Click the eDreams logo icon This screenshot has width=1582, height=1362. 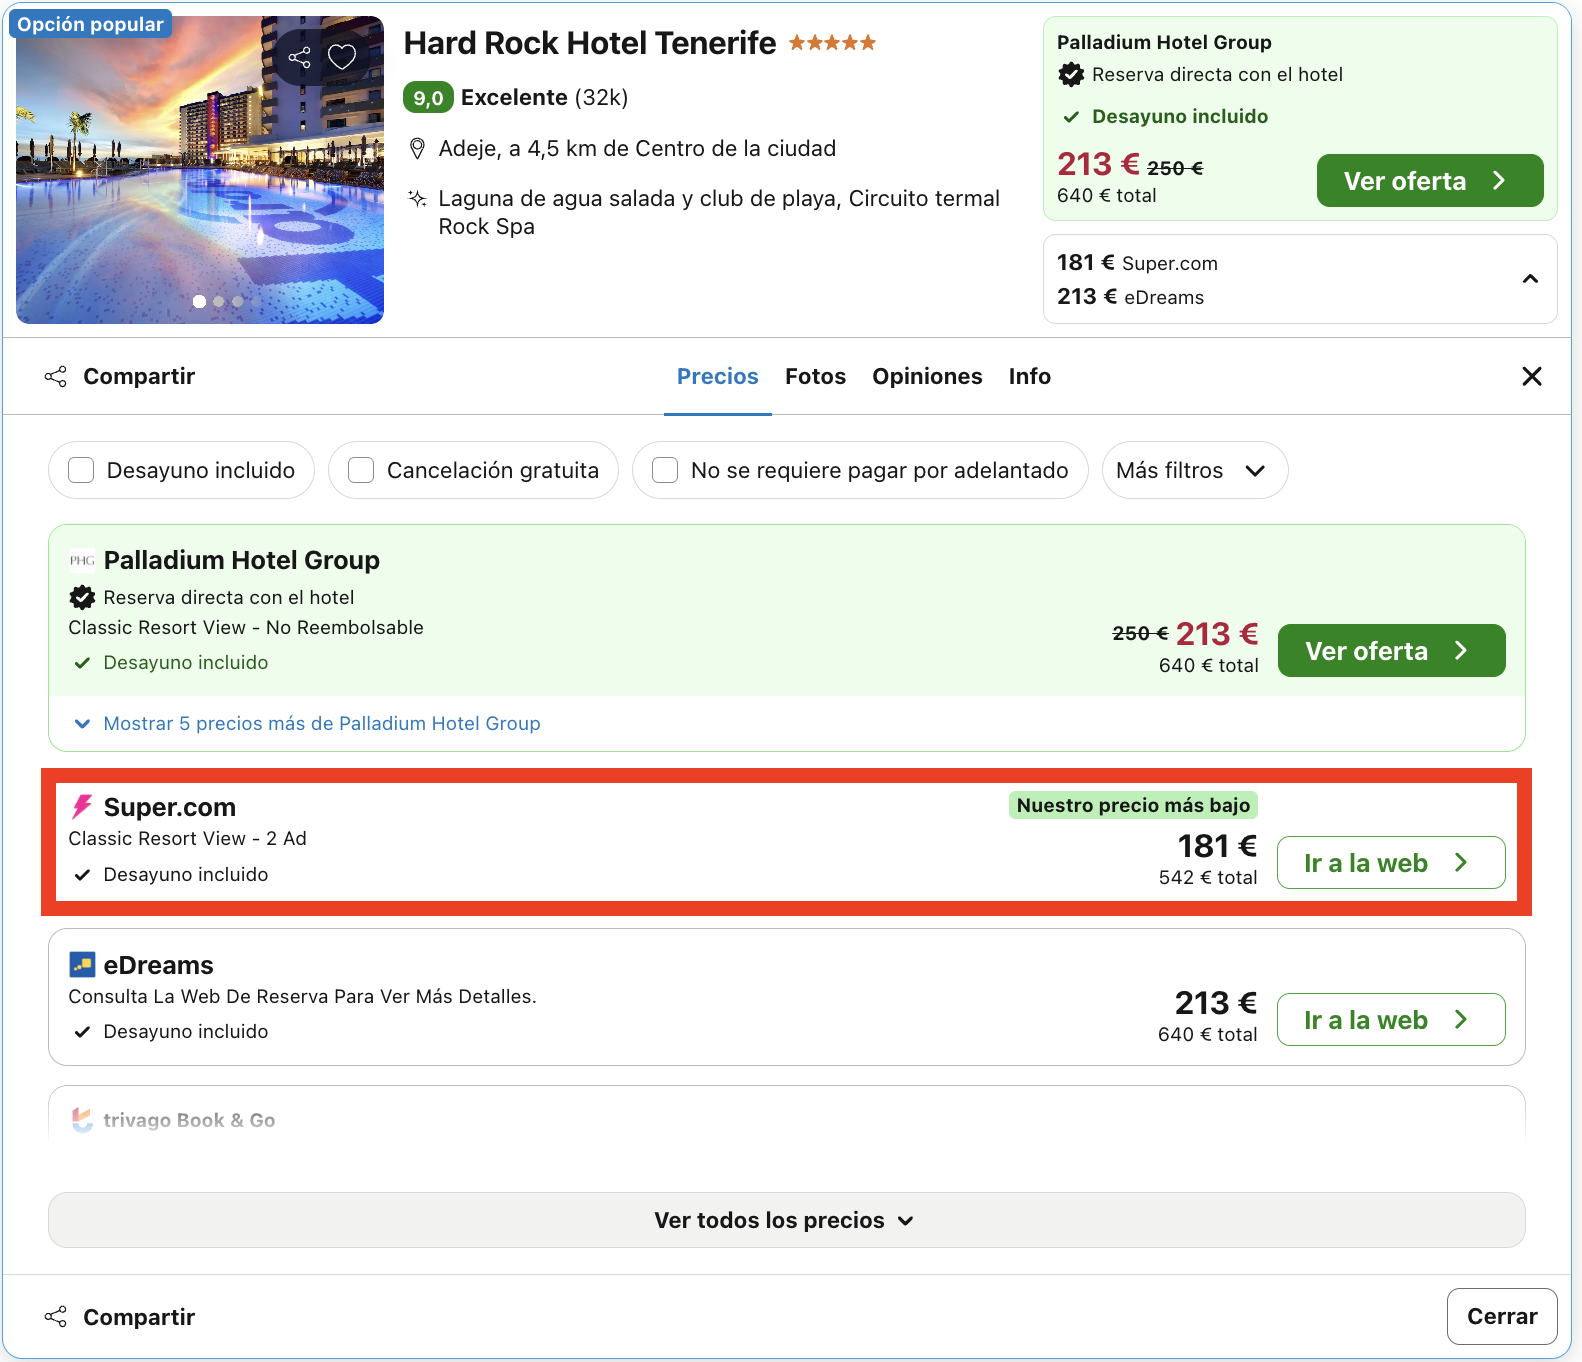pyautogui.click(x=82, y=965)
